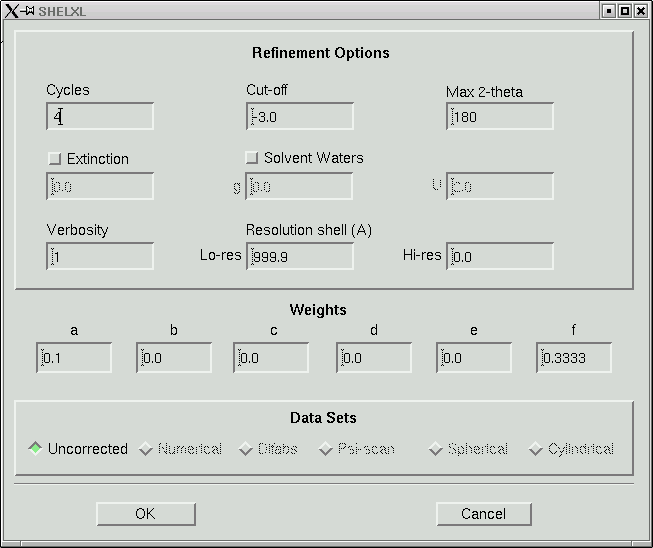This screenshot has height=548, width=653.
Task: Minimize the SHELXL window
Action: click(x=609, y=11)
